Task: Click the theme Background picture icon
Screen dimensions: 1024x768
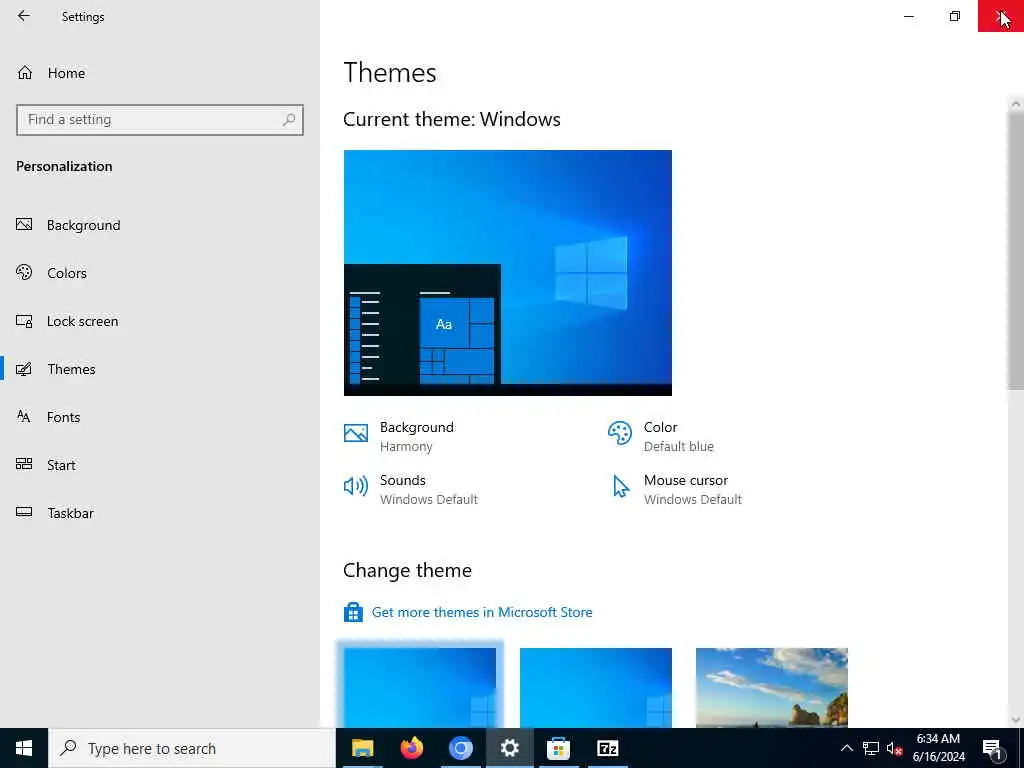Action: tap(356, 433)
